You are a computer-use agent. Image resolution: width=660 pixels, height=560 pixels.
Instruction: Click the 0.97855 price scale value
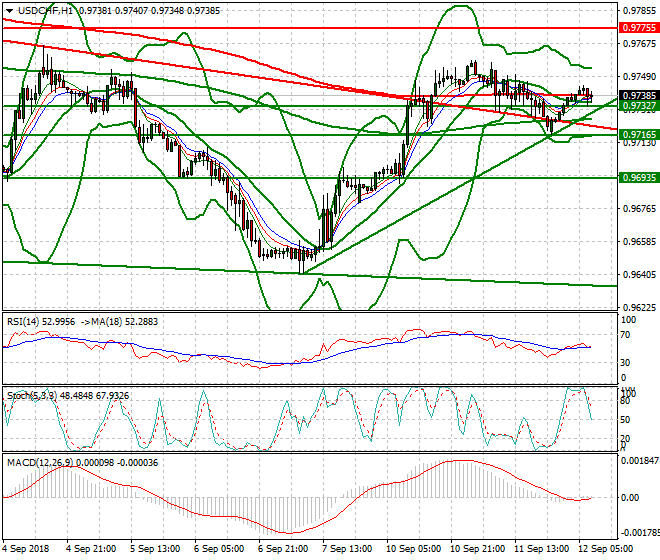[x=640, y=11]
